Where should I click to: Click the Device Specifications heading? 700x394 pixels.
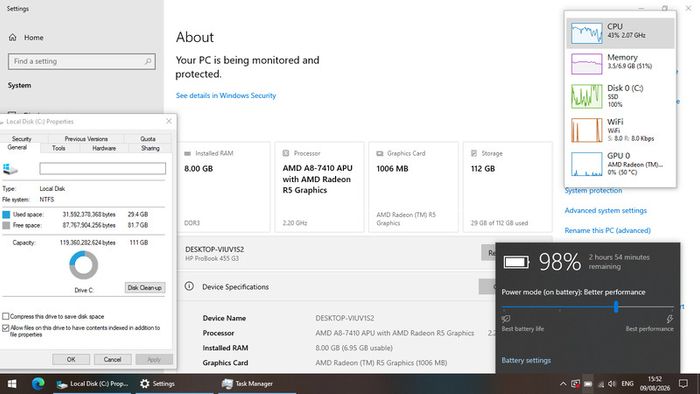(x=235, y=287)
